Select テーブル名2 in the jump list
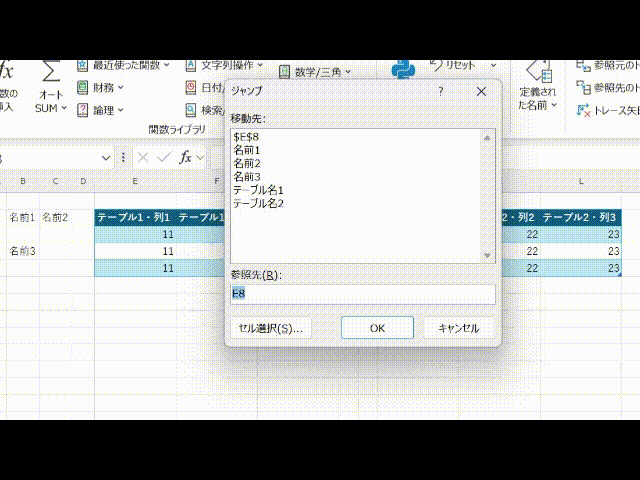Viewport: 640px width, 480px height. [x=258, y=203]
